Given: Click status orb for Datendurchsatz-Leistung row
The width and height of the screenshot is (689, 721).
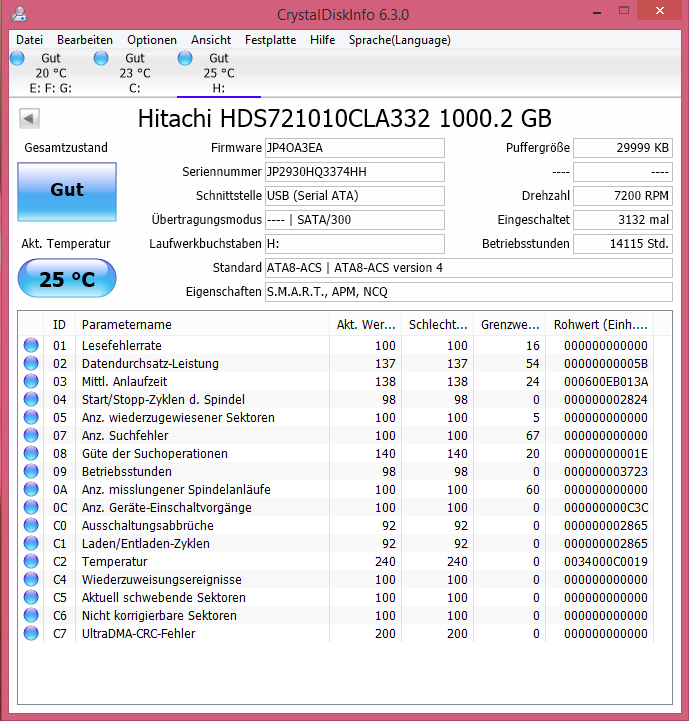Looking at the screenshot, I should click(x=31, y=363).
